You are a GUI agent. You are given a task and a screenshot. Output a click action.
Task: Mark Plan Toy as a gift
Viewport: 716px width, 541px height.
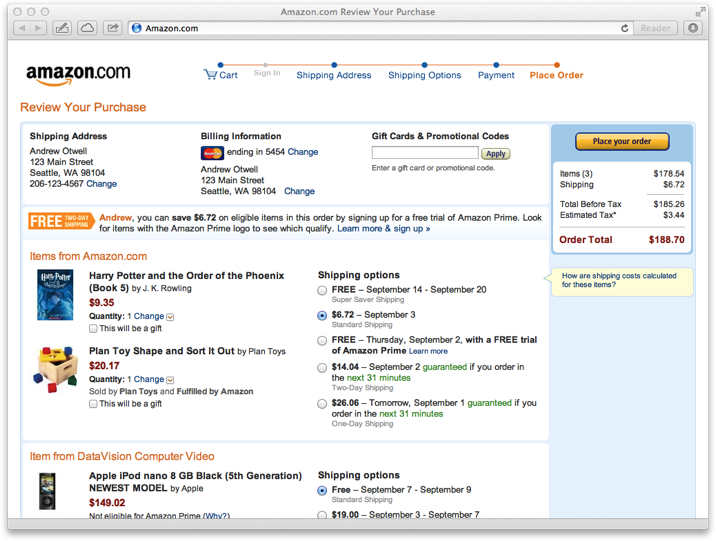pyautogui.click(x=93, y=404)
